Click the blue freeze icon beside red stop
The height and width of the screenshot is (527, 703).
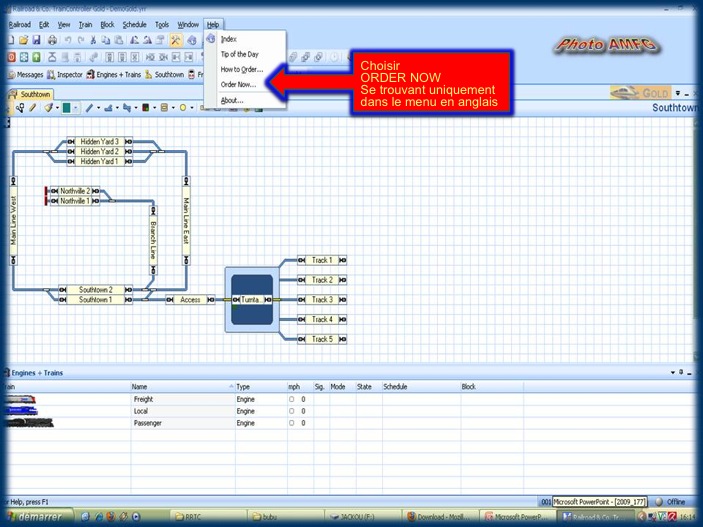point(24,57)
